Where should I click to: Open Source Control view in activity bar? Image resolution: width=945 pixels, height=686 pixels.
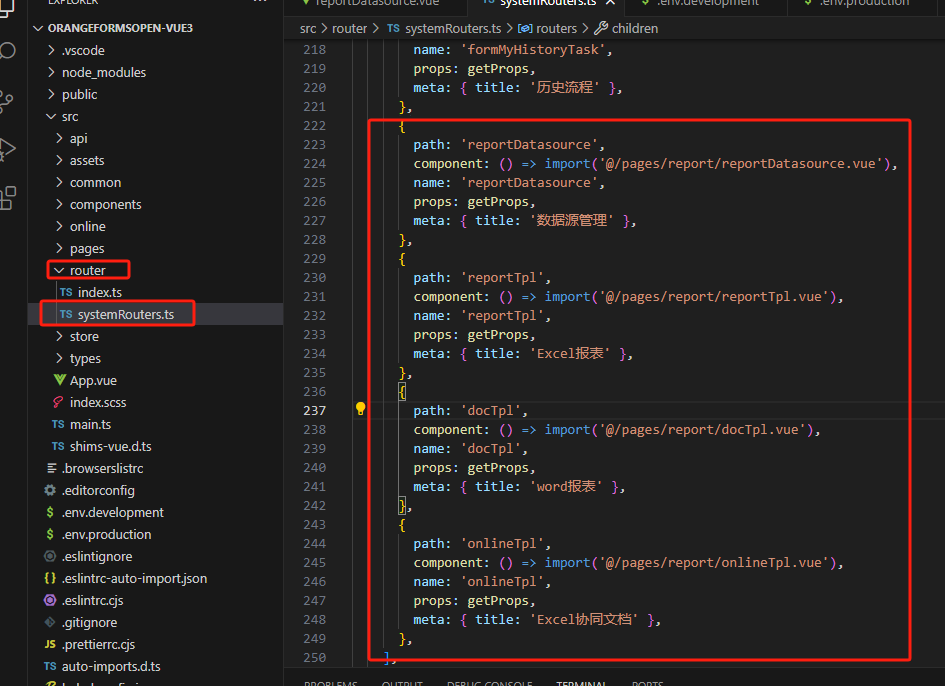coord(6,101)
